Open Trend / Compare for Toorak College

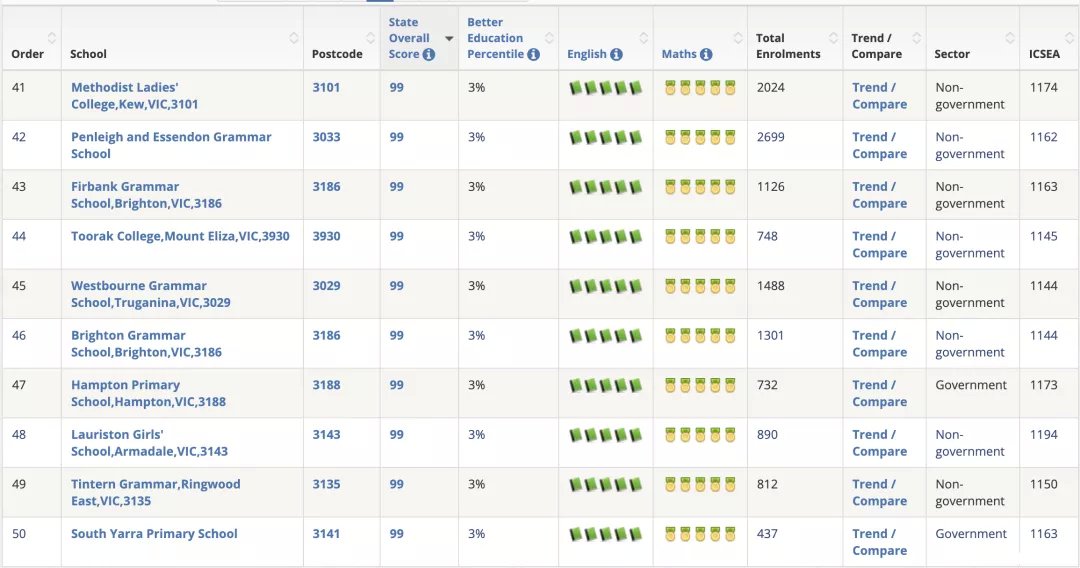[x=880, y=244]
